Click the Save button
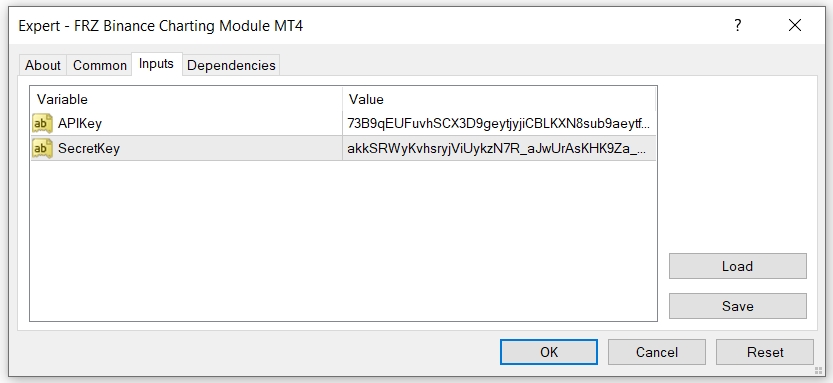Image resolution: width=833 pixels, height=383 pixels. [x=737, y=306]
